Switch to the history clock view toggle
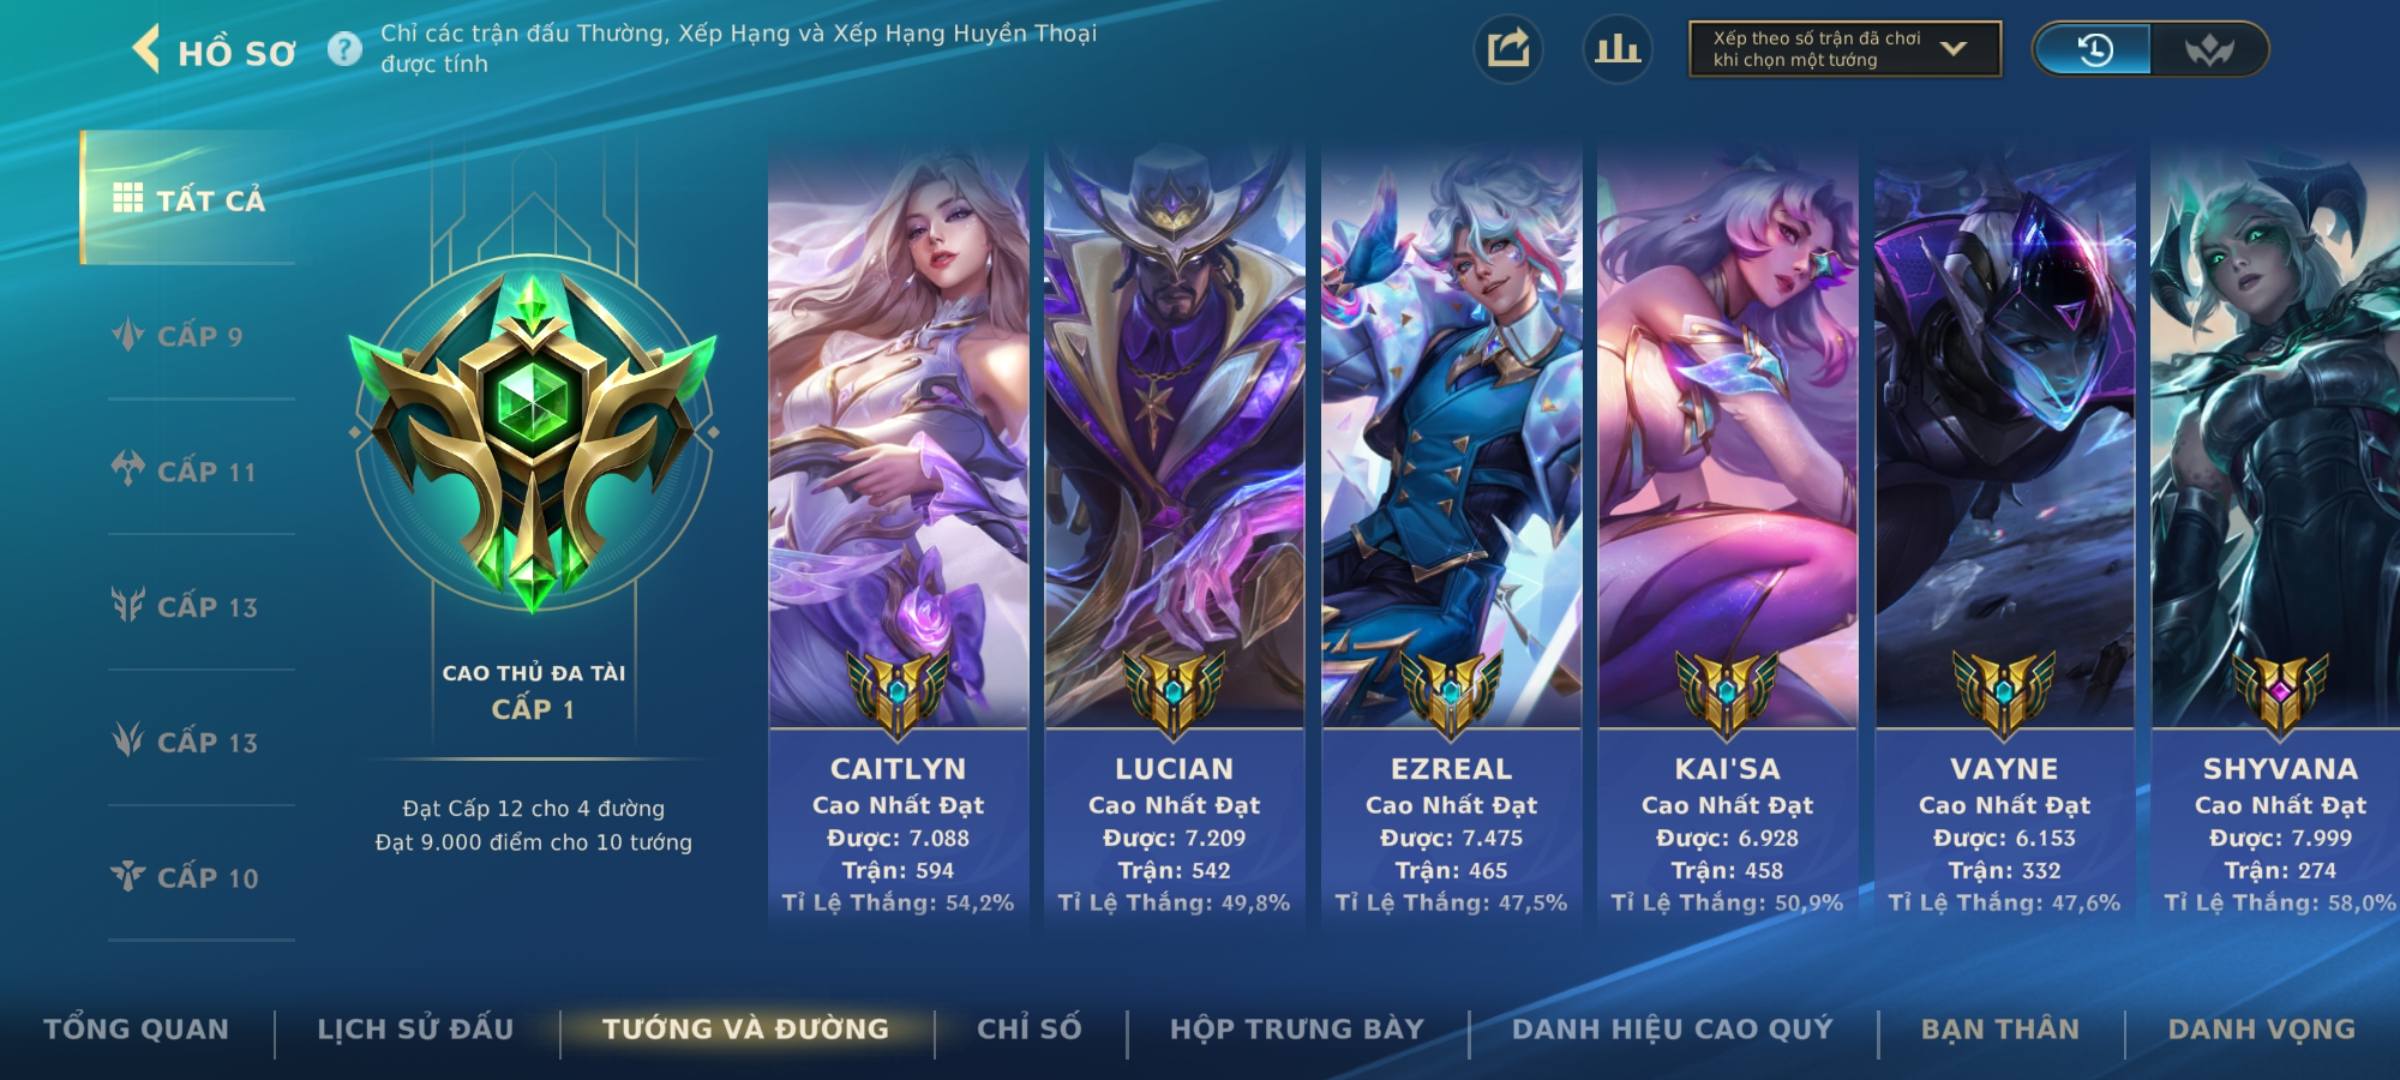 2093,49
